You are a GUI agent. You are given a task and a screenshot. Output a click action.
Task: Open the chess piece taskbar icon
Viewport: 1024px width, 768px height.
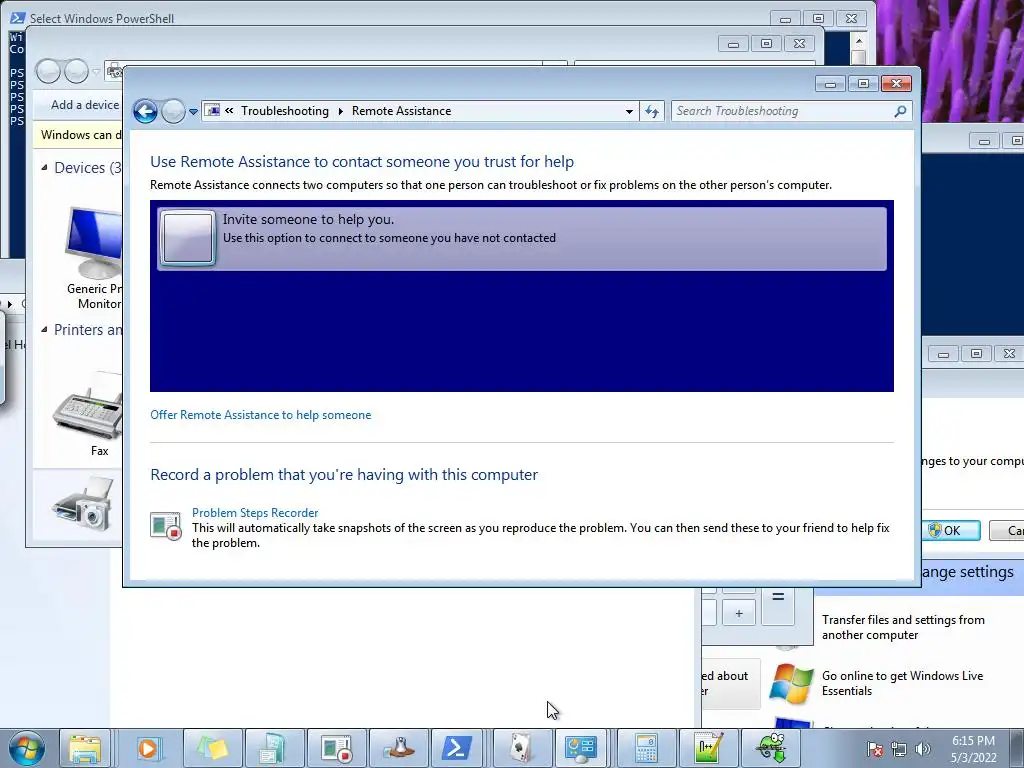398,748
